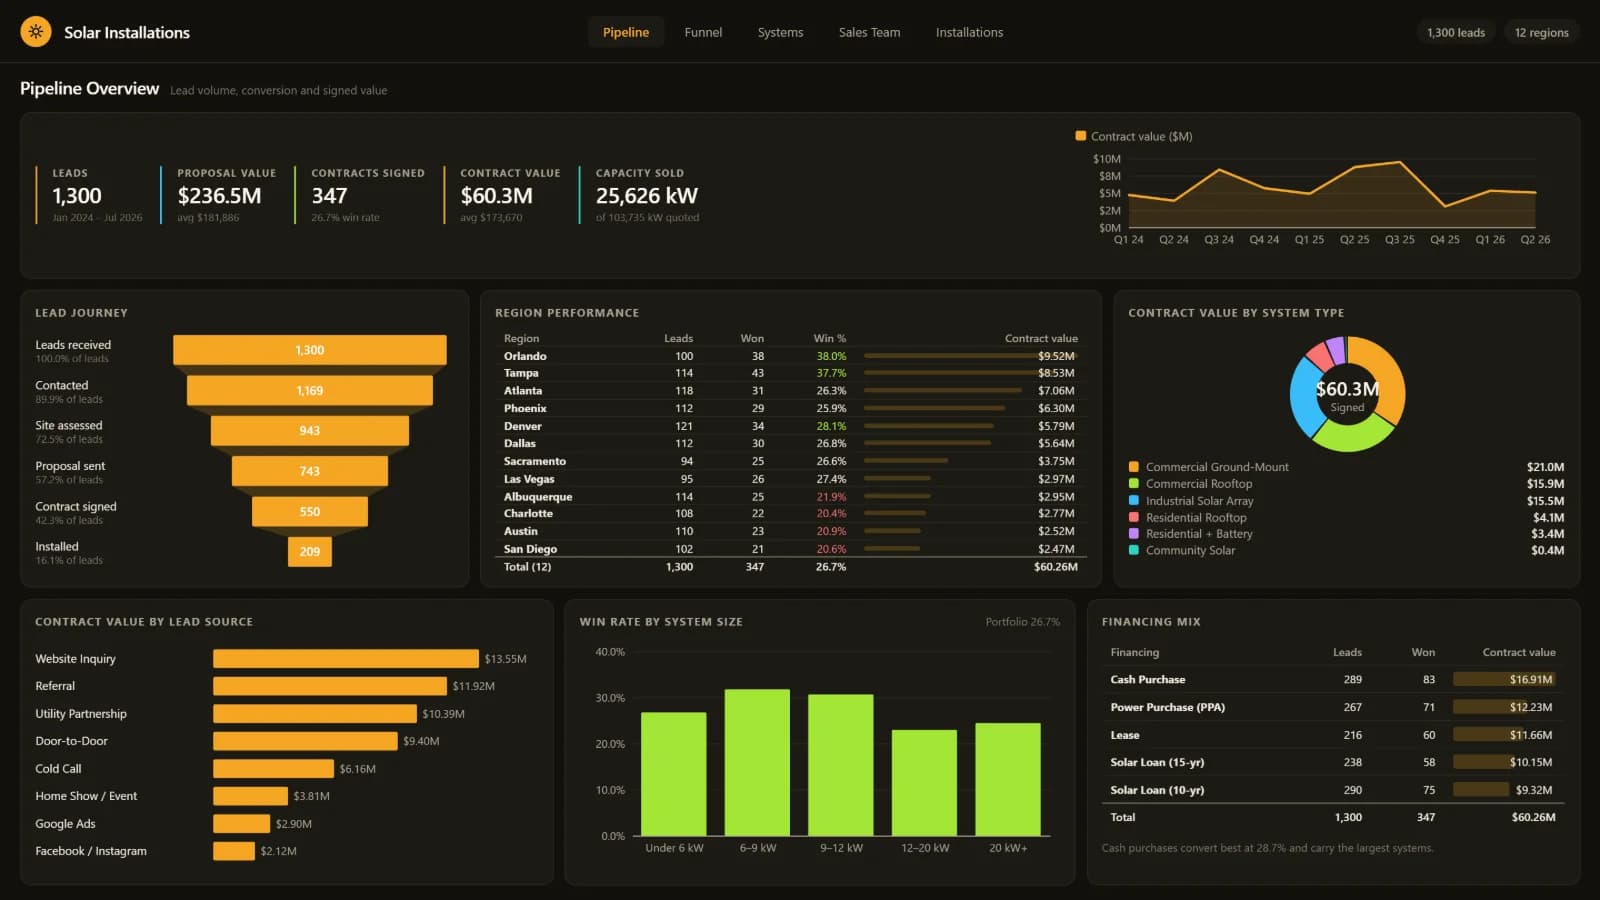Click the Solar Installations sun logo icon
Screen dimensions: 1600x900
(x=36, y=32)
